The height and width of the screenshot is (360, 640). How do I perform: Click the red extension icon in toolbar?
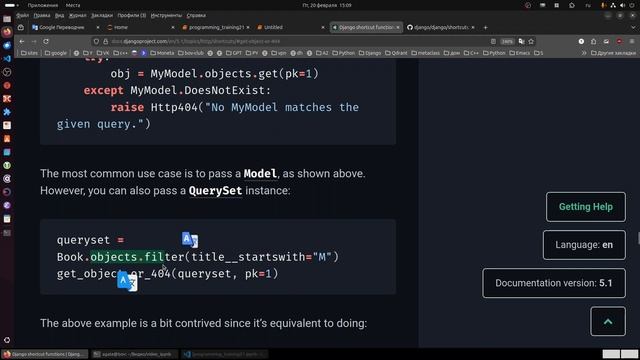pyautogui.click(x=619, y=41)
